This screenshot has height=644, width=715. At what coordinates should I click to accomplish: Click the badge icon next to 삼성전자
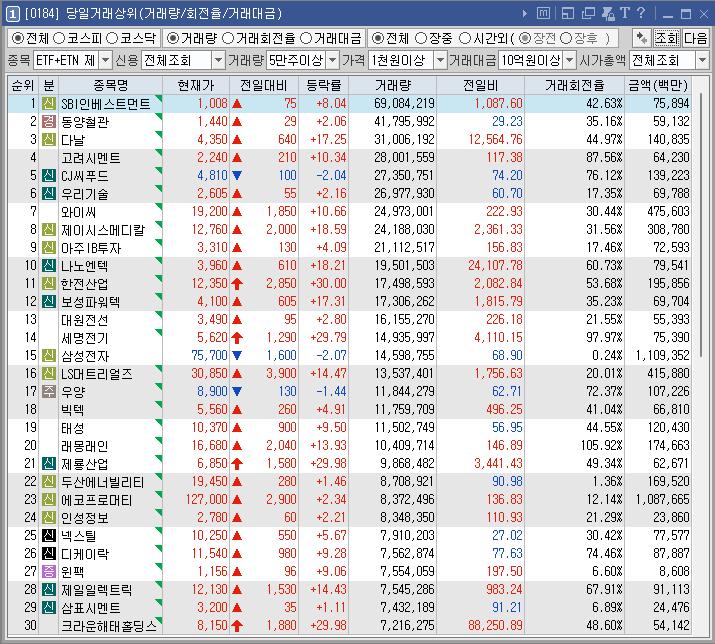(x=49, y=355)
